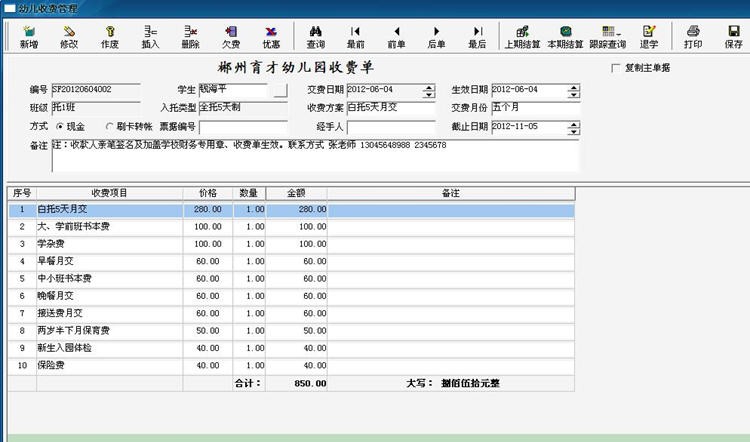Select the 现金 payment radio button
Viewport: 750px width, 442px height.
60,126
